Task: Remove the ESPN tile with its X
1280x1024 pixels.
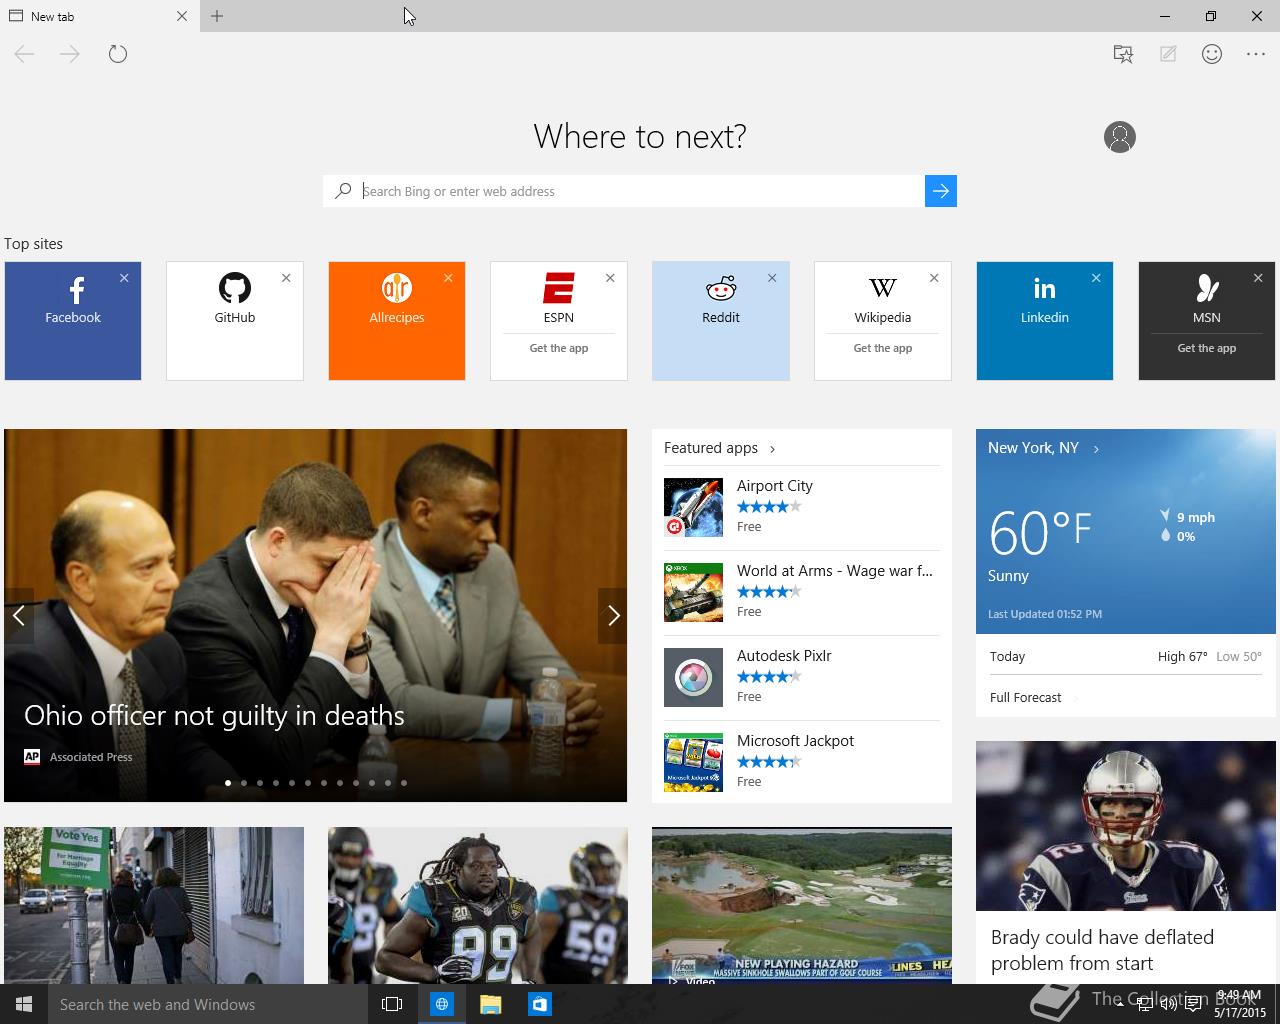Action: tap(610, 278)
